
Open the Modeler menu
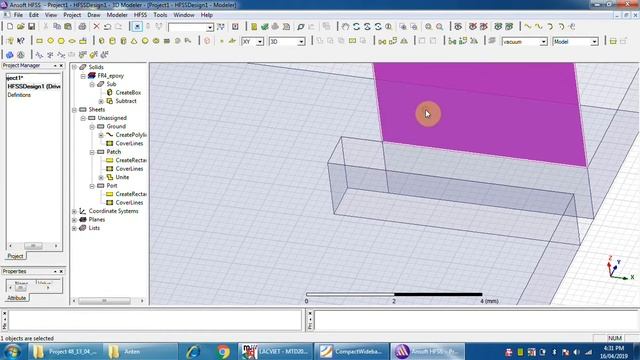click(x=117, y=15)
